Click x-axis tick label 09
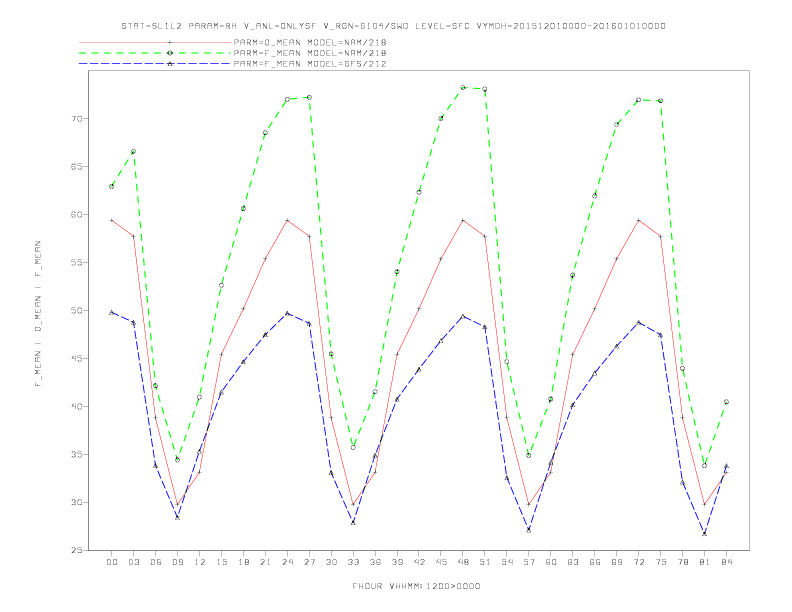The width and height of the screenshot is (792, 612). [177, 562]
